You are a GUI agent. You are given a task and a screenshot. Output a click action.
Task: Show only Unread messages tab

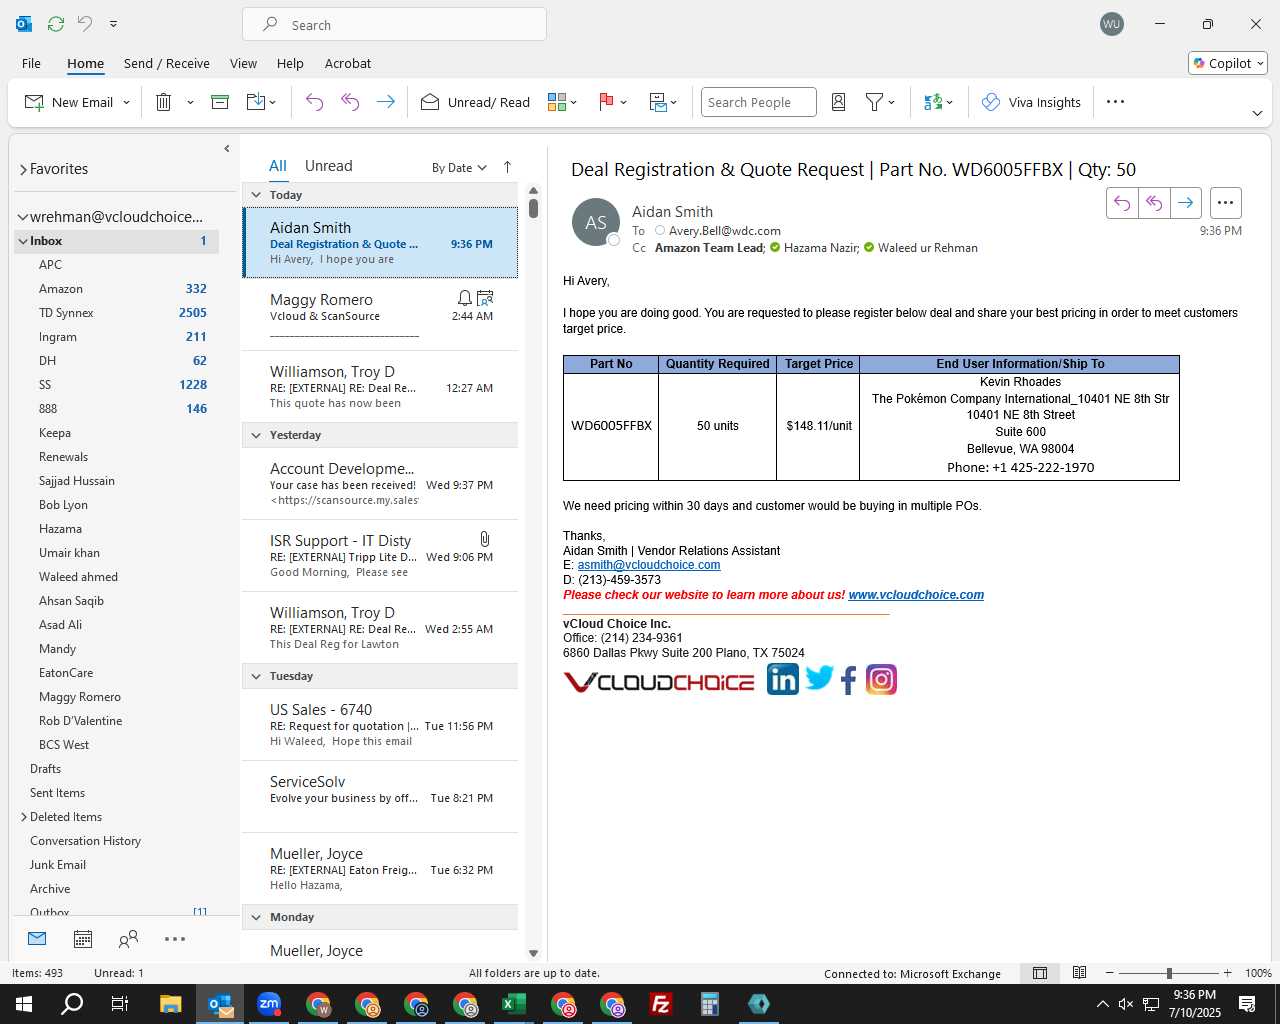[x=328, y=166]
